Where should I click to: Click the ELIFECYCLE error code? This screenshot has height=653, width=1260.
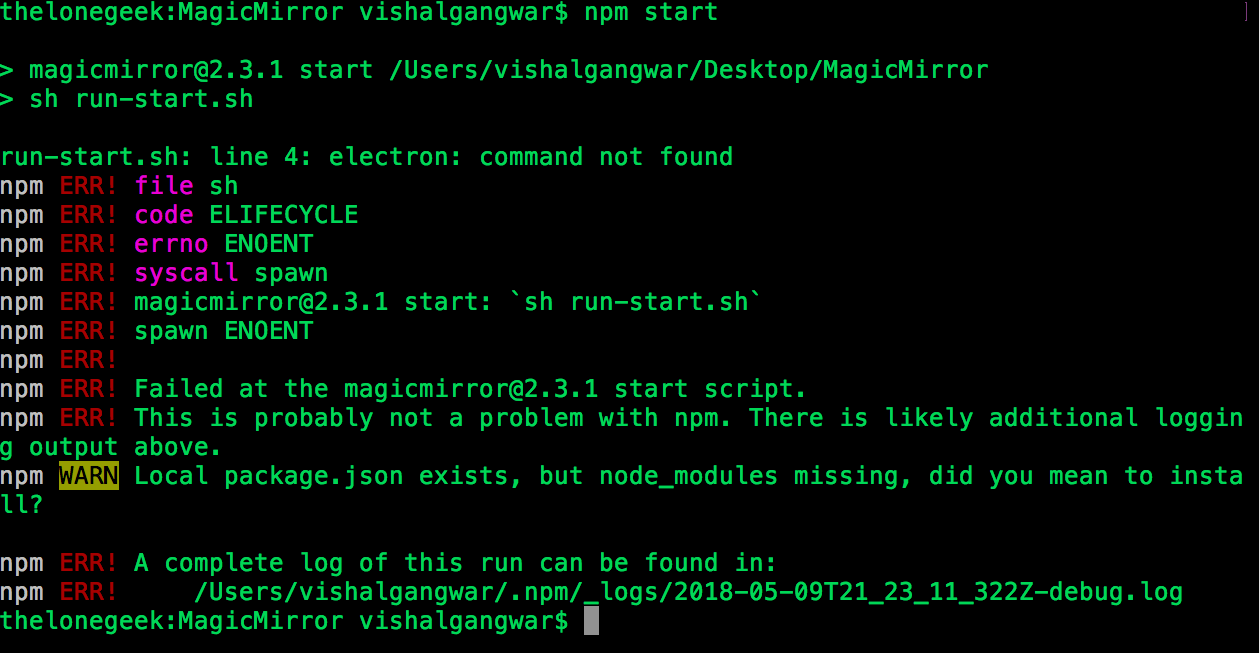284,215
